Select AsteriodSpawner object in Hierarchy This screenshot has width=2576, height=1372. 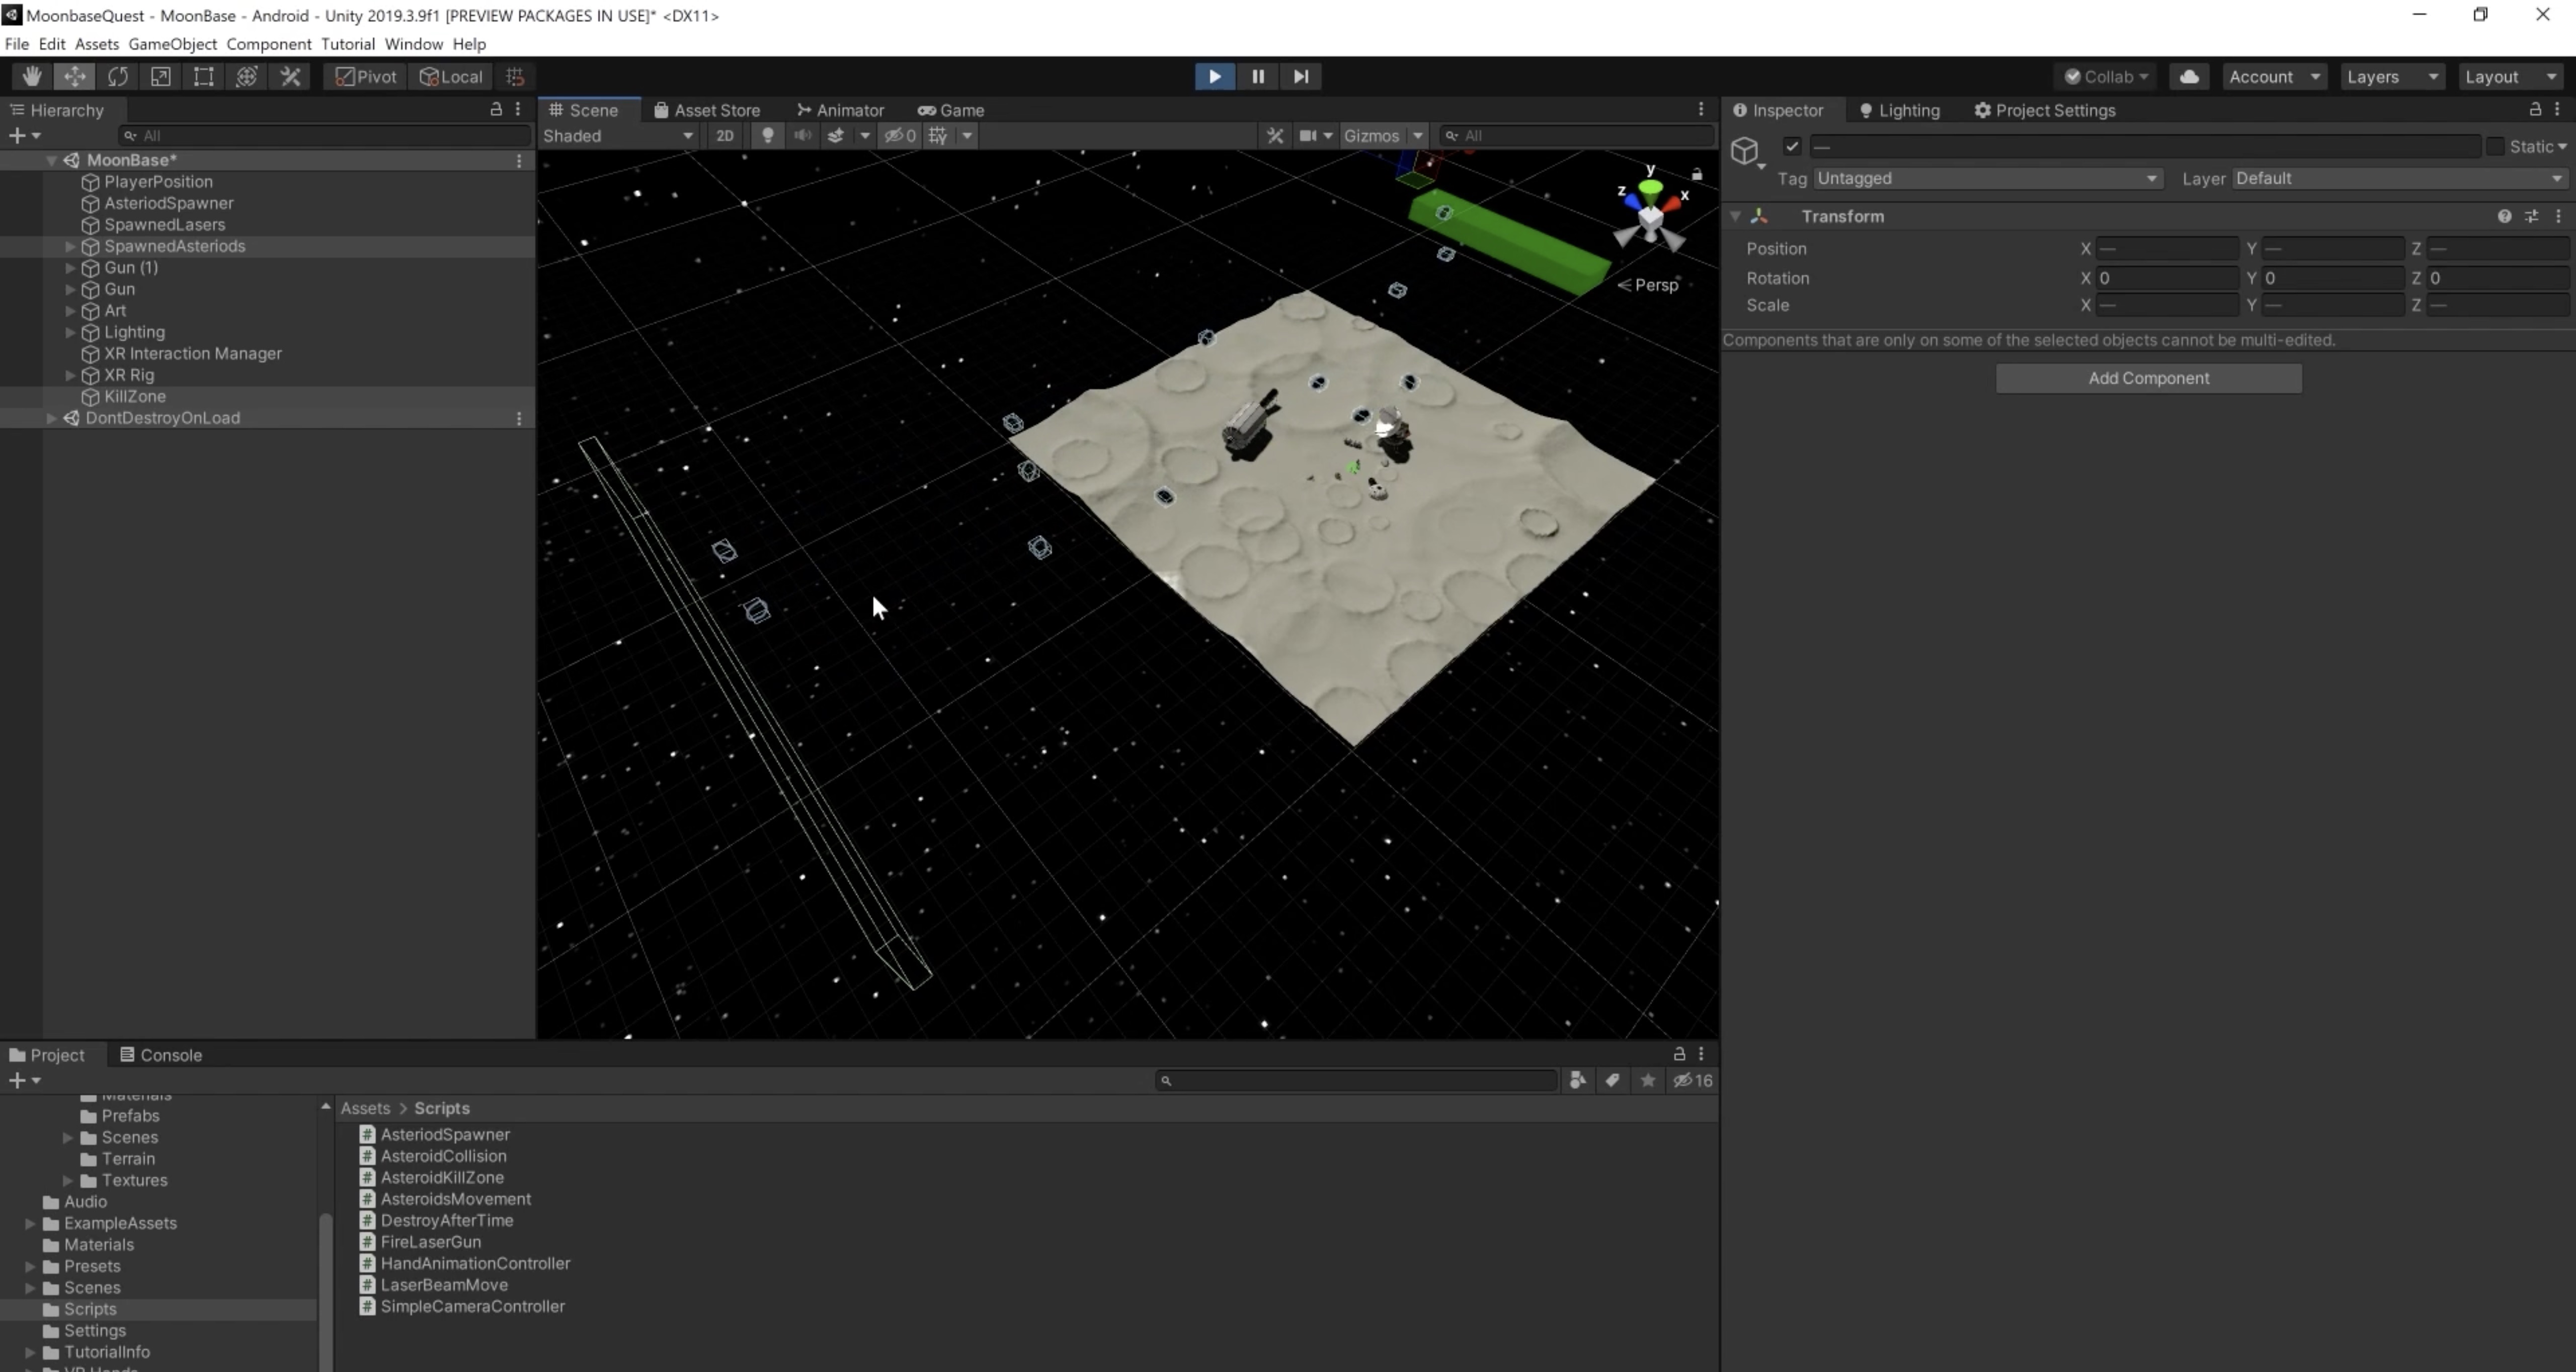[168, 203]
